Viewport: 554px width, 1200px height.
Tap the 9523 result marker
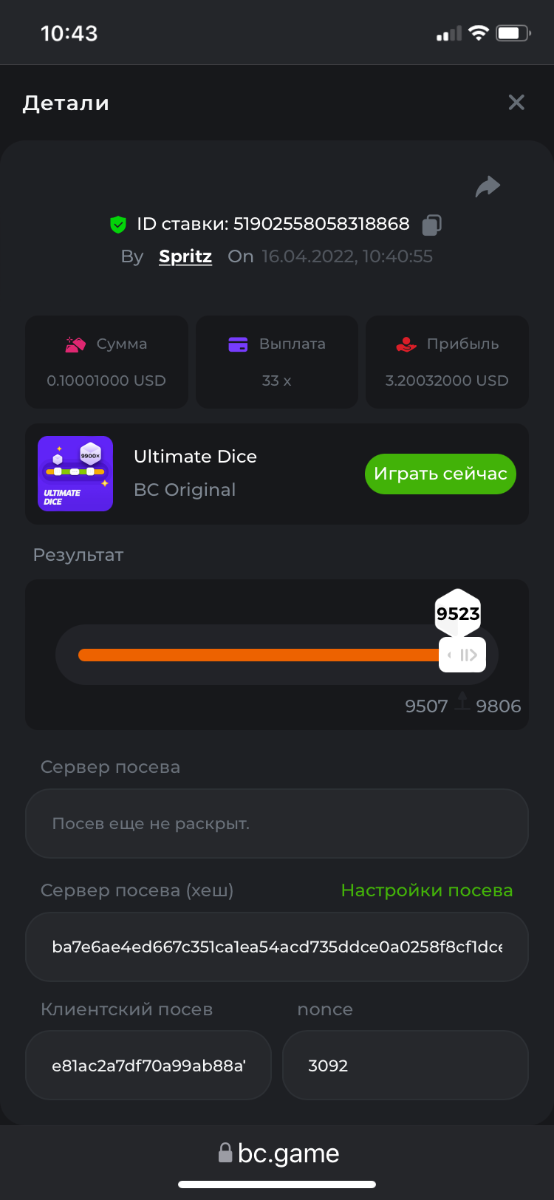pos(458,614)
